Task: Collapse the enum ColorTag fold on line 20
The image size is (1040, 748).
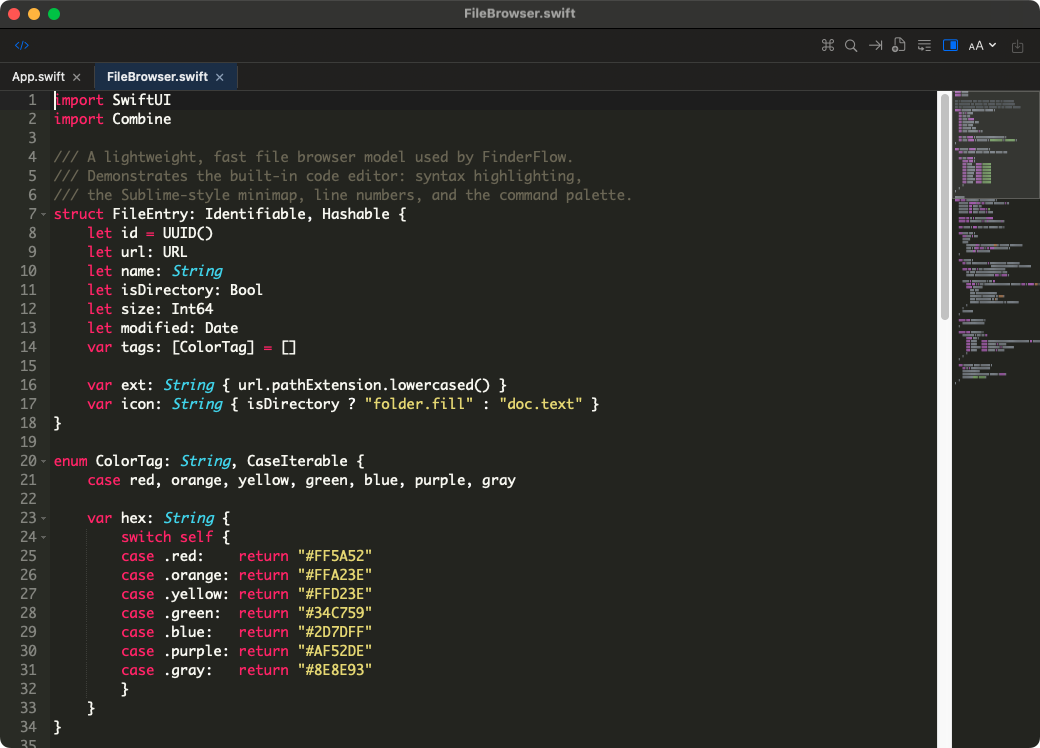Action: [44, 462]
